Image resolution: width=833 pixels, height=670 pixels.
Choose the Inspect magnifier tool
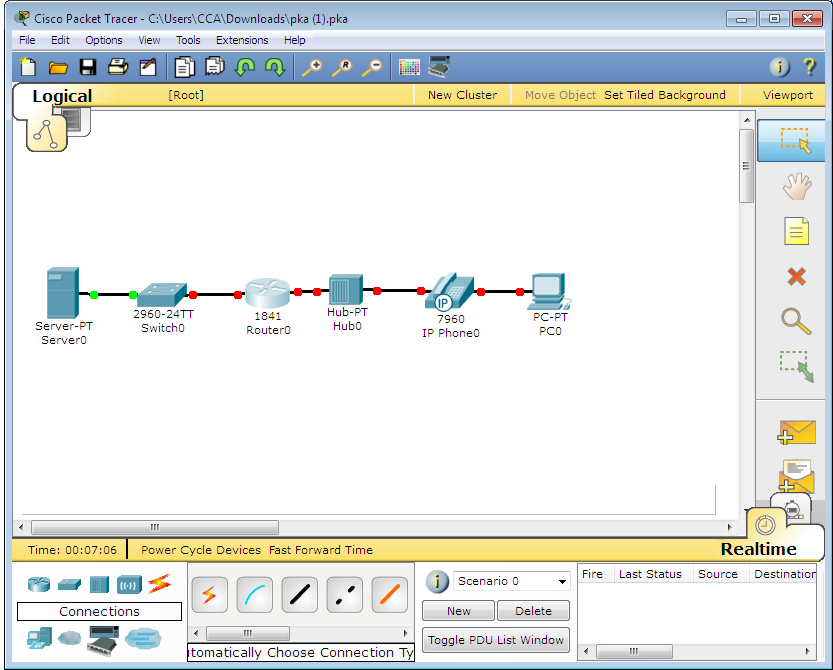(x=796, y=321)
